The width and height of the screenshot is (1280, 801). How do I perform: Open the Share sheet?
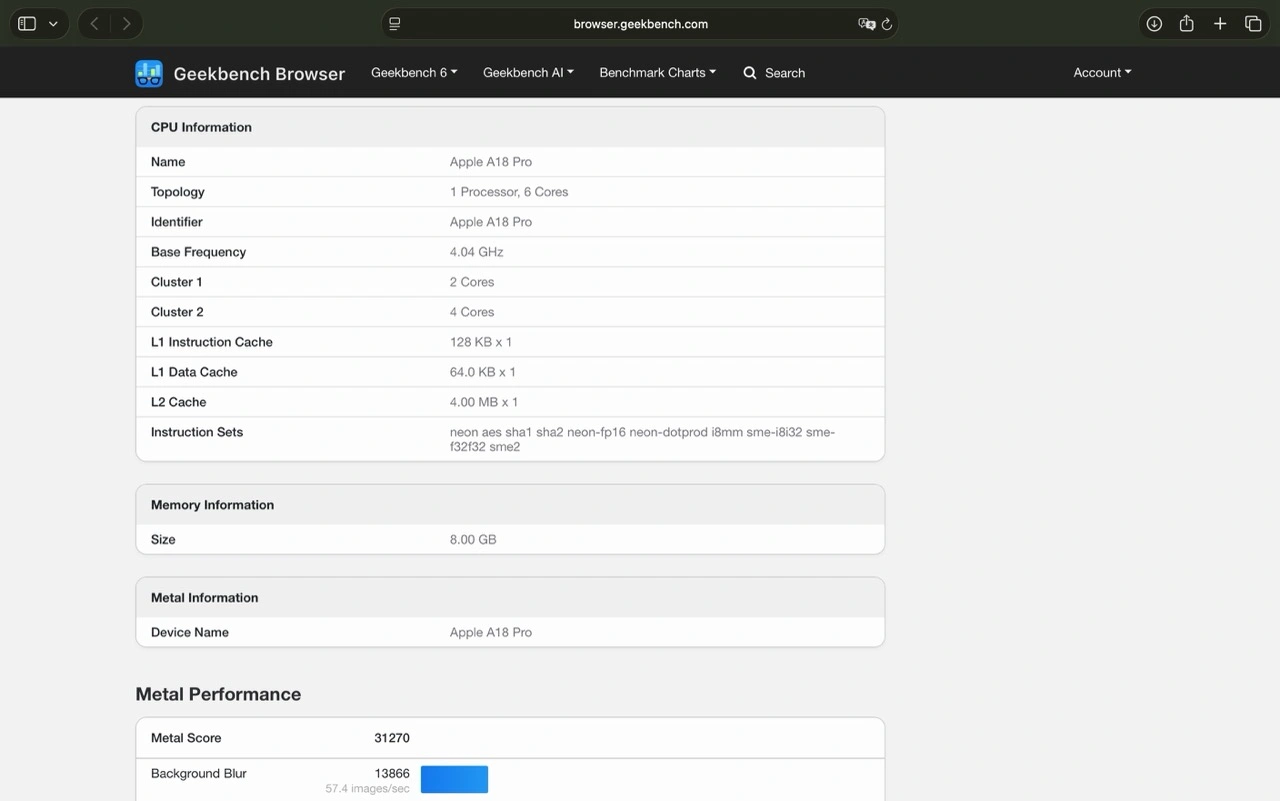1187,24
